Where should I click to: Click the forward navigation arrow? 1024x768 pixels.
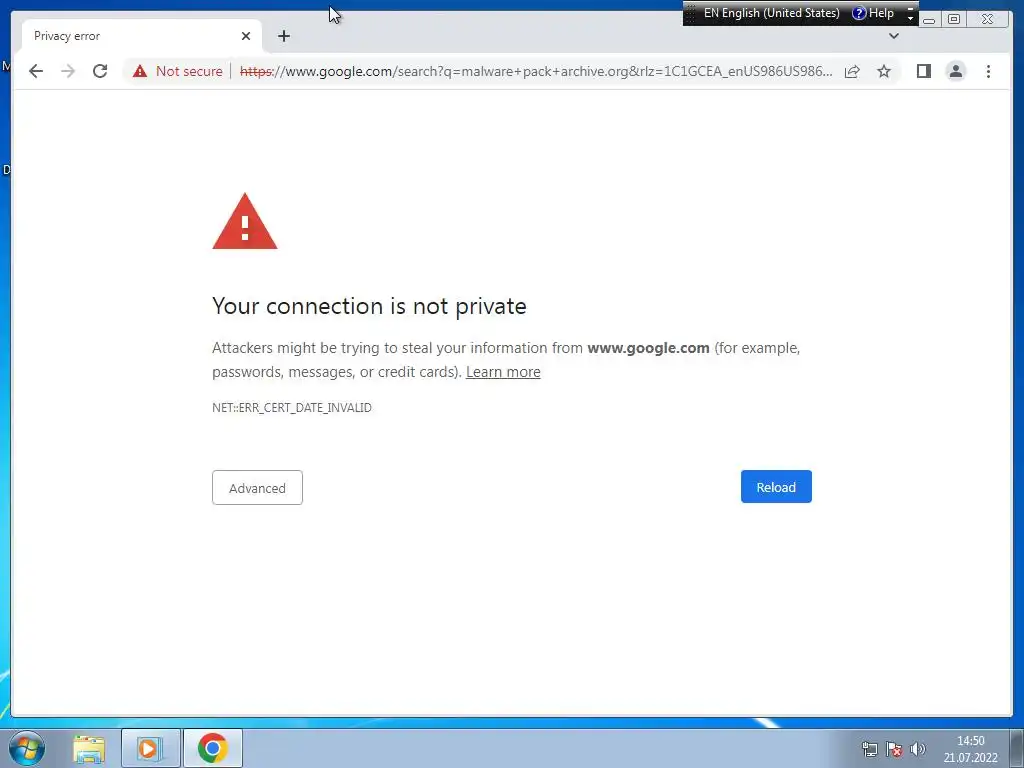pos(68,71)
